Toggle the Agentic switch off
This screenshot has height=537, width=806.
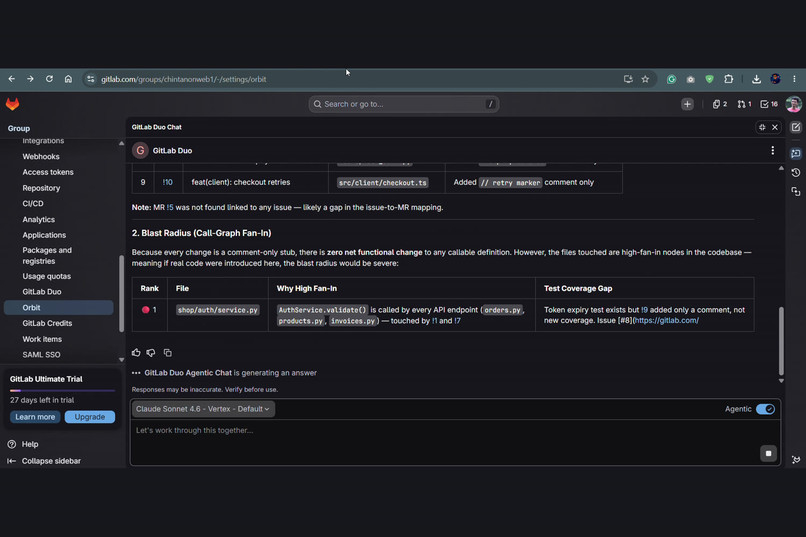coord(765,409)
